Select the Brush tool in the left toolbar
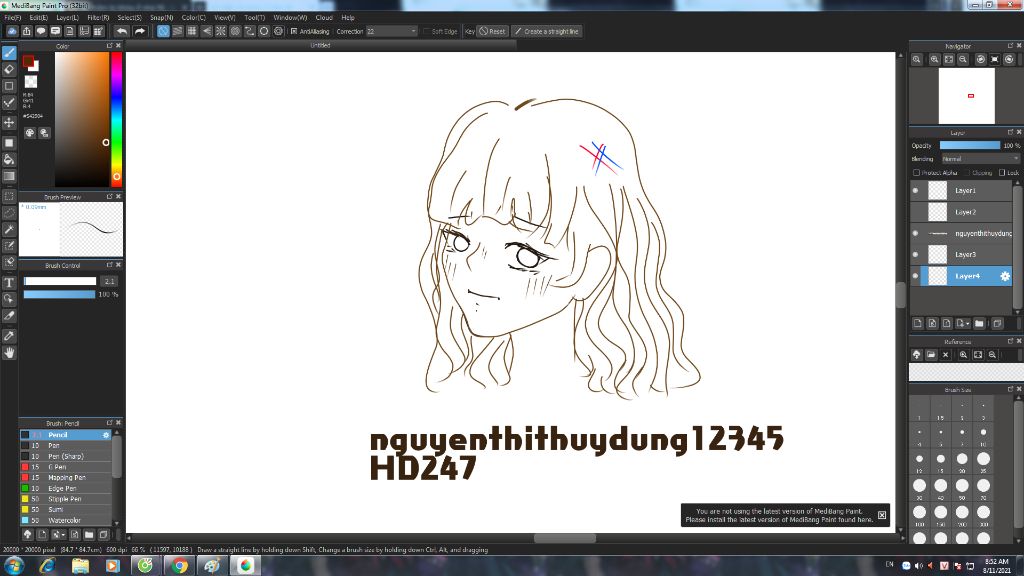Image resolution: width=1024 pixels, height=576 pixels. 9,53
